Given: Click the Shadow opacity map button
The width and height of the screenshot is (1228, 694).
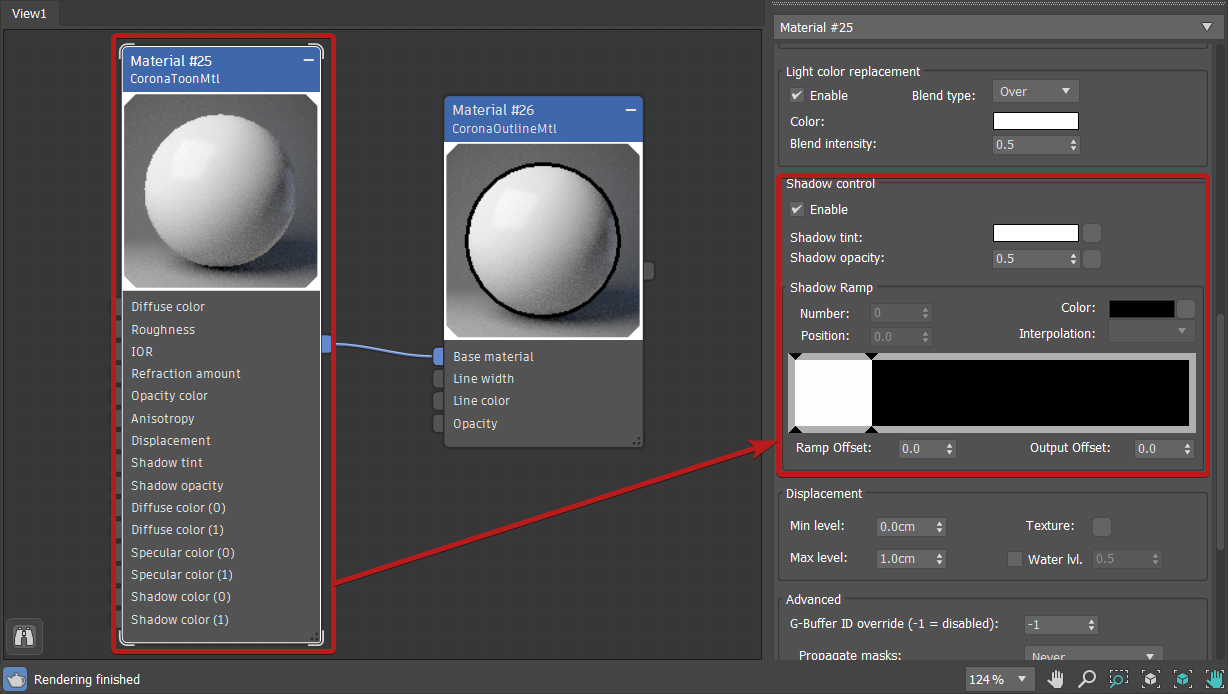Looking at the screenshot, I should pos(1092,259).
